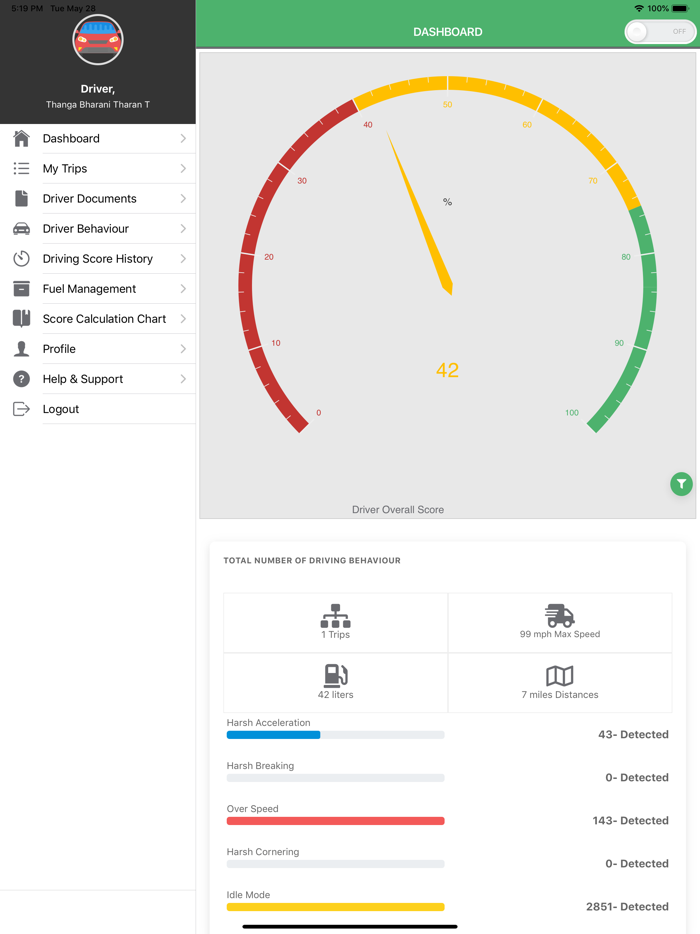Open the Fuel Management menu item
The height and width of the screenshot is (934, 700).
[98, 289]
